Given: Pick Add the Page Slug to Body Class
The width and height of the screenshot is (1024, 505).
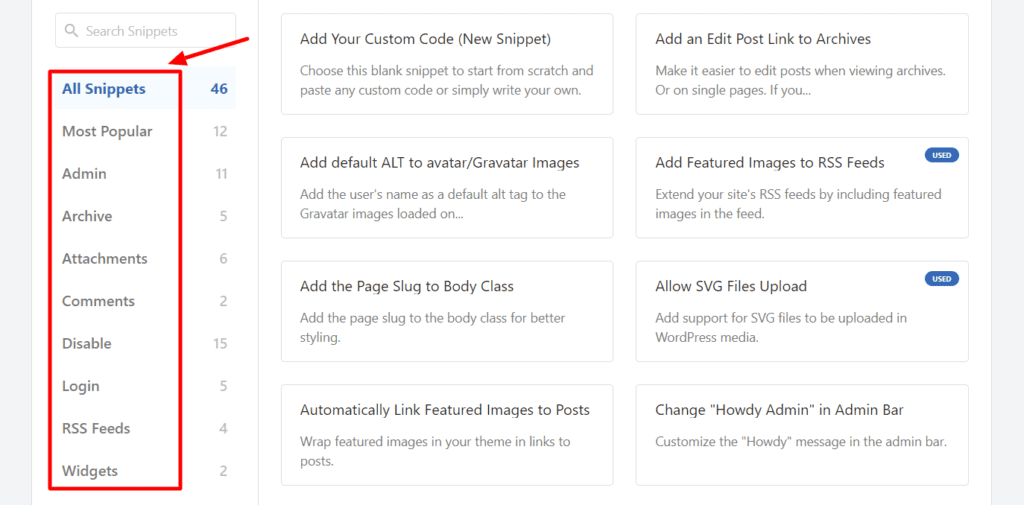Looking at the screenshot, I should click(x=446, y=310).
